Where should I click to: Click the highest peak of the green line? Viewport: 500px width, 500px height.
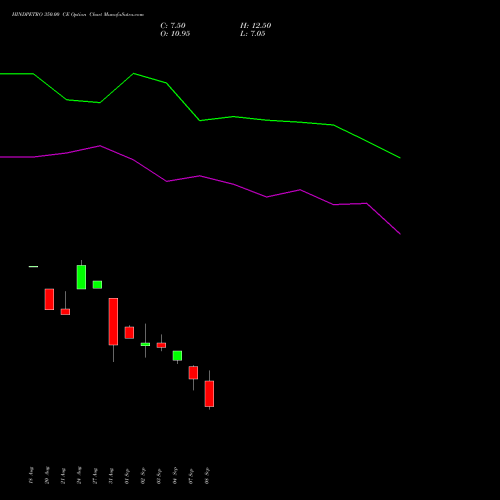coord(134,73)
